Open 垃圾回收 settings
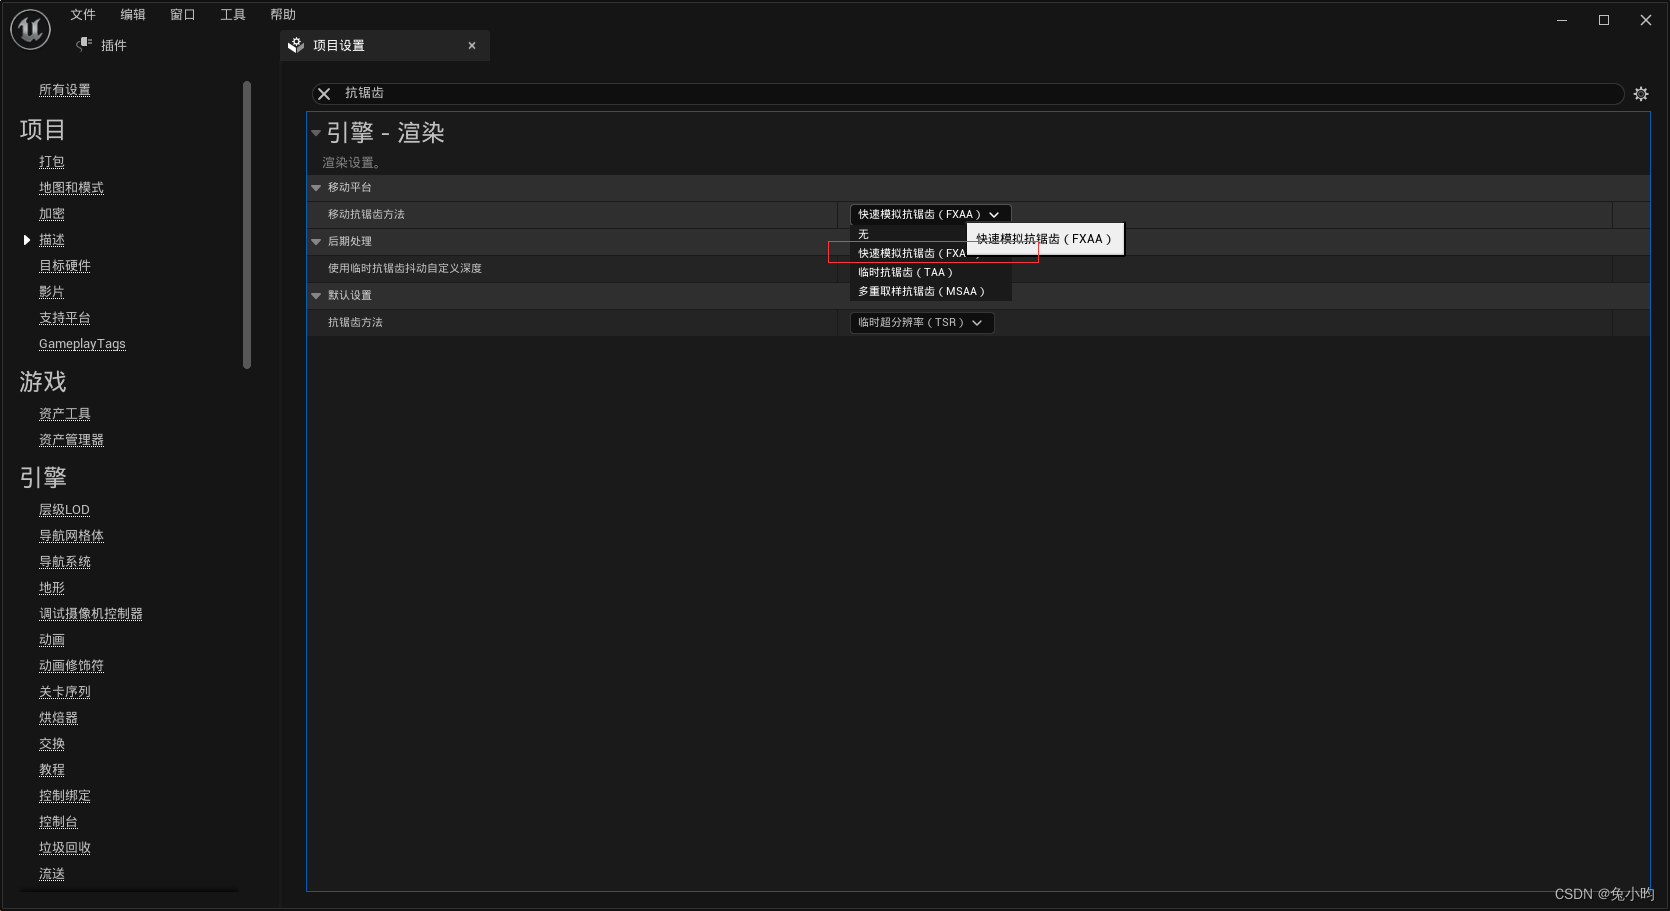 65,848
